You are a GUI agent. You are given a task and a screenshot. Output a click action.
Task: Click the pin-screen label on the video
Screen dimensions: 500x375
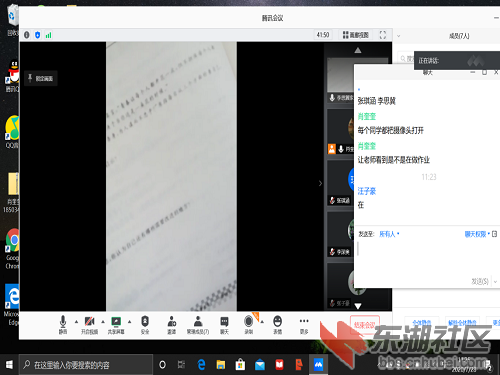(x=41, y=78)
